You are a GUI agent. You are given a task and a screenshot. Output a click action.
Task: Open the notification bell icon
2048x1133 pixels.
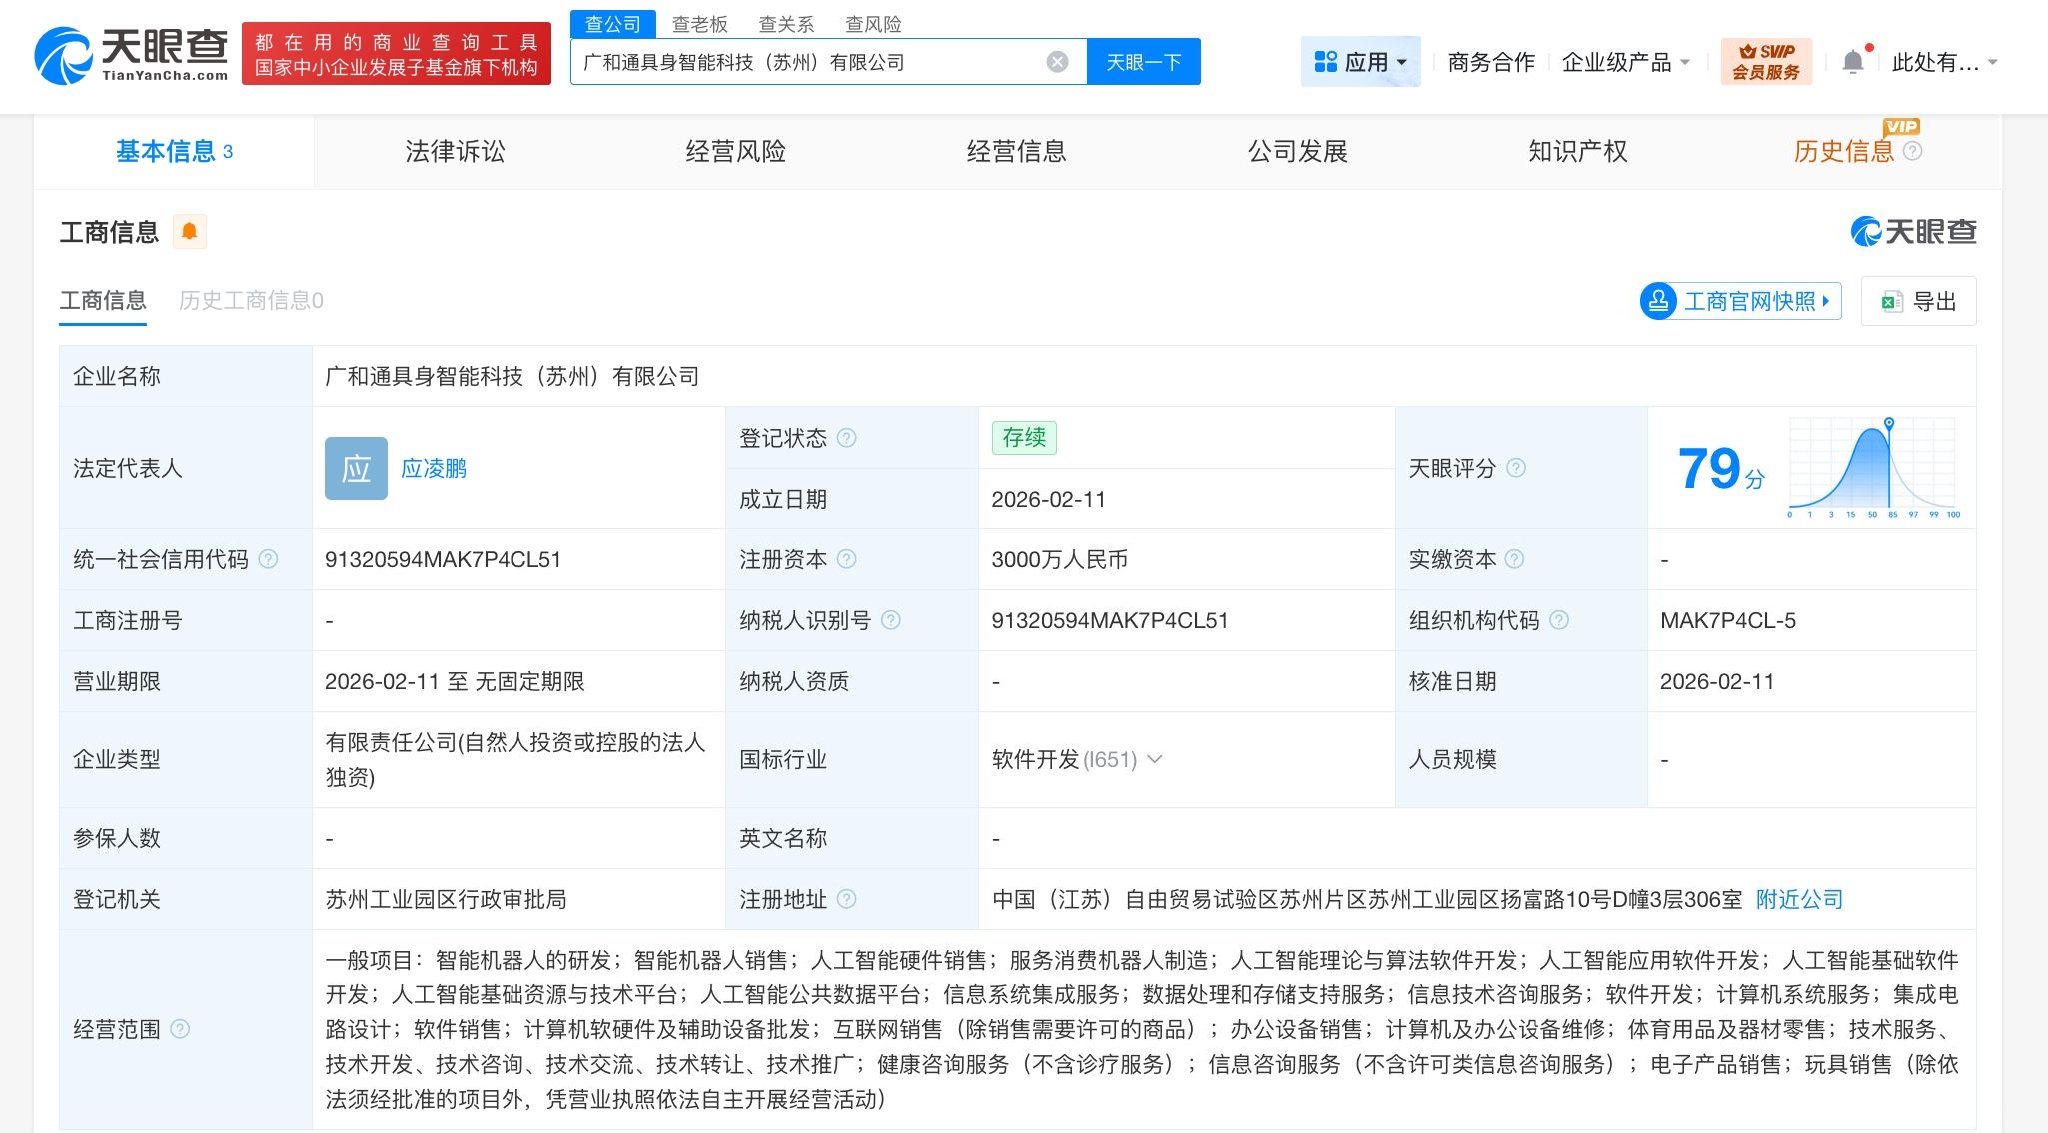tap(1852, 62)
